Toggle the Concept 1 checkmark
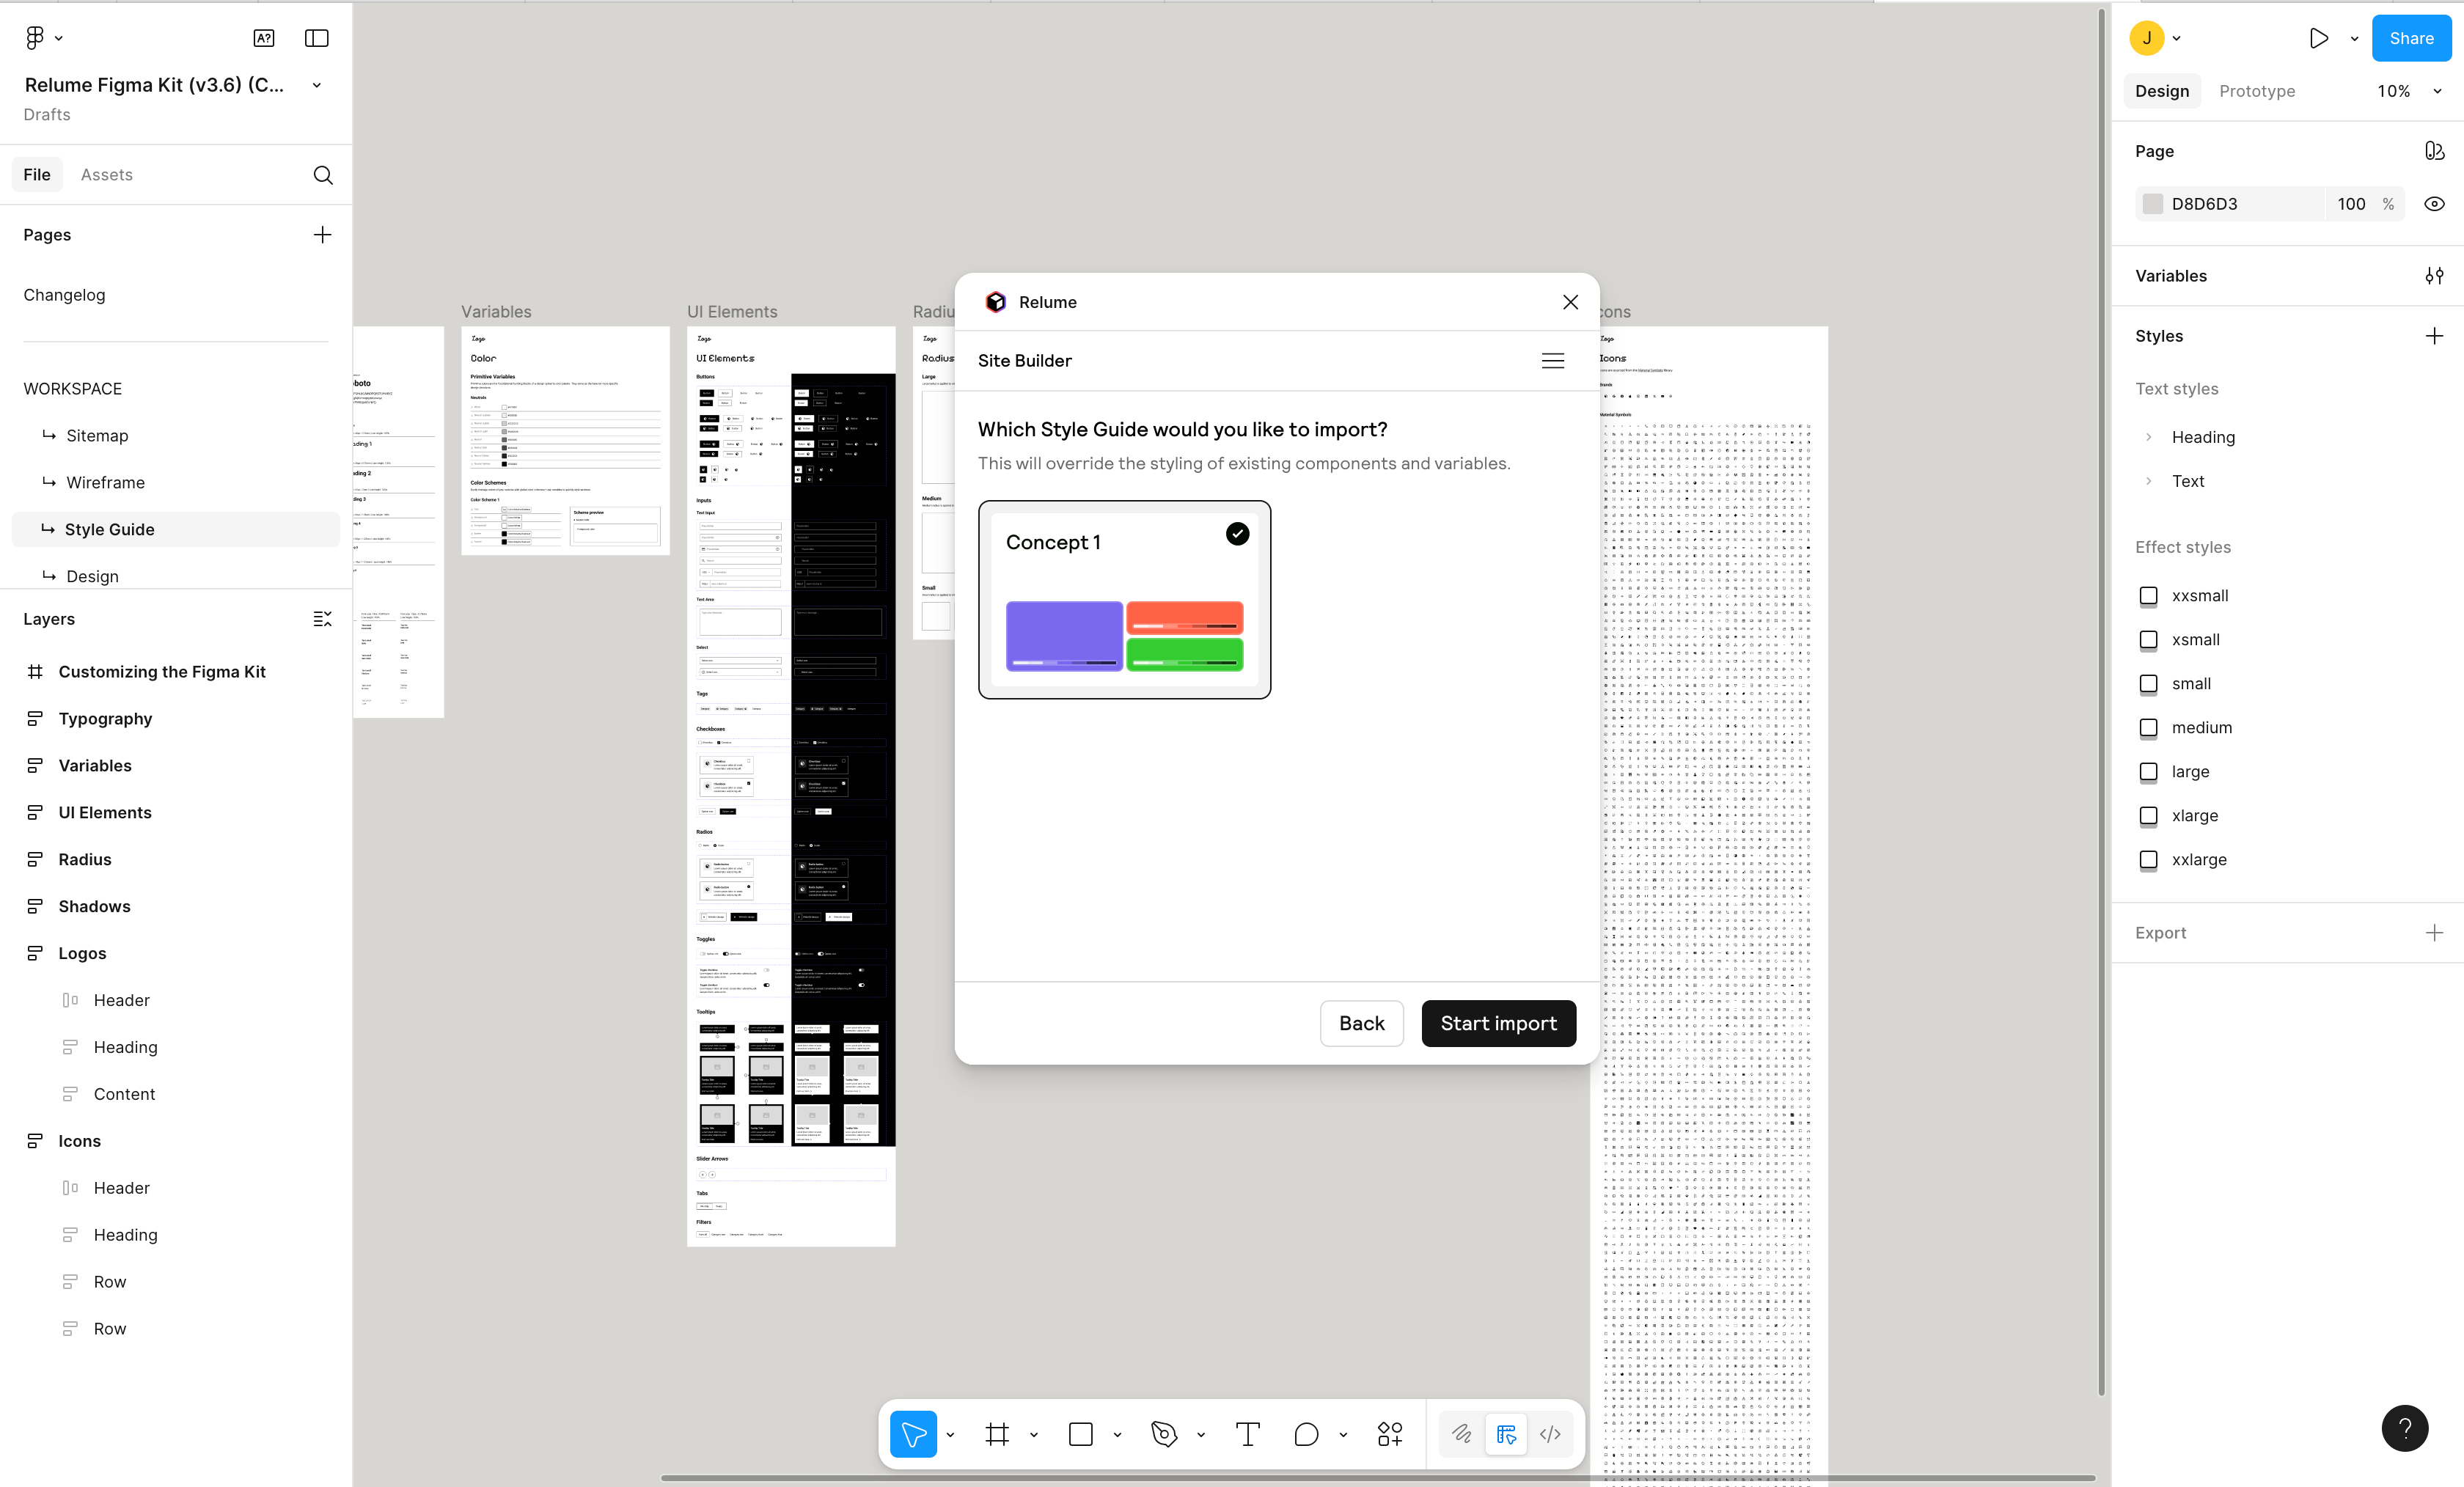The image size is (2464, 1487). [1237, 534]
